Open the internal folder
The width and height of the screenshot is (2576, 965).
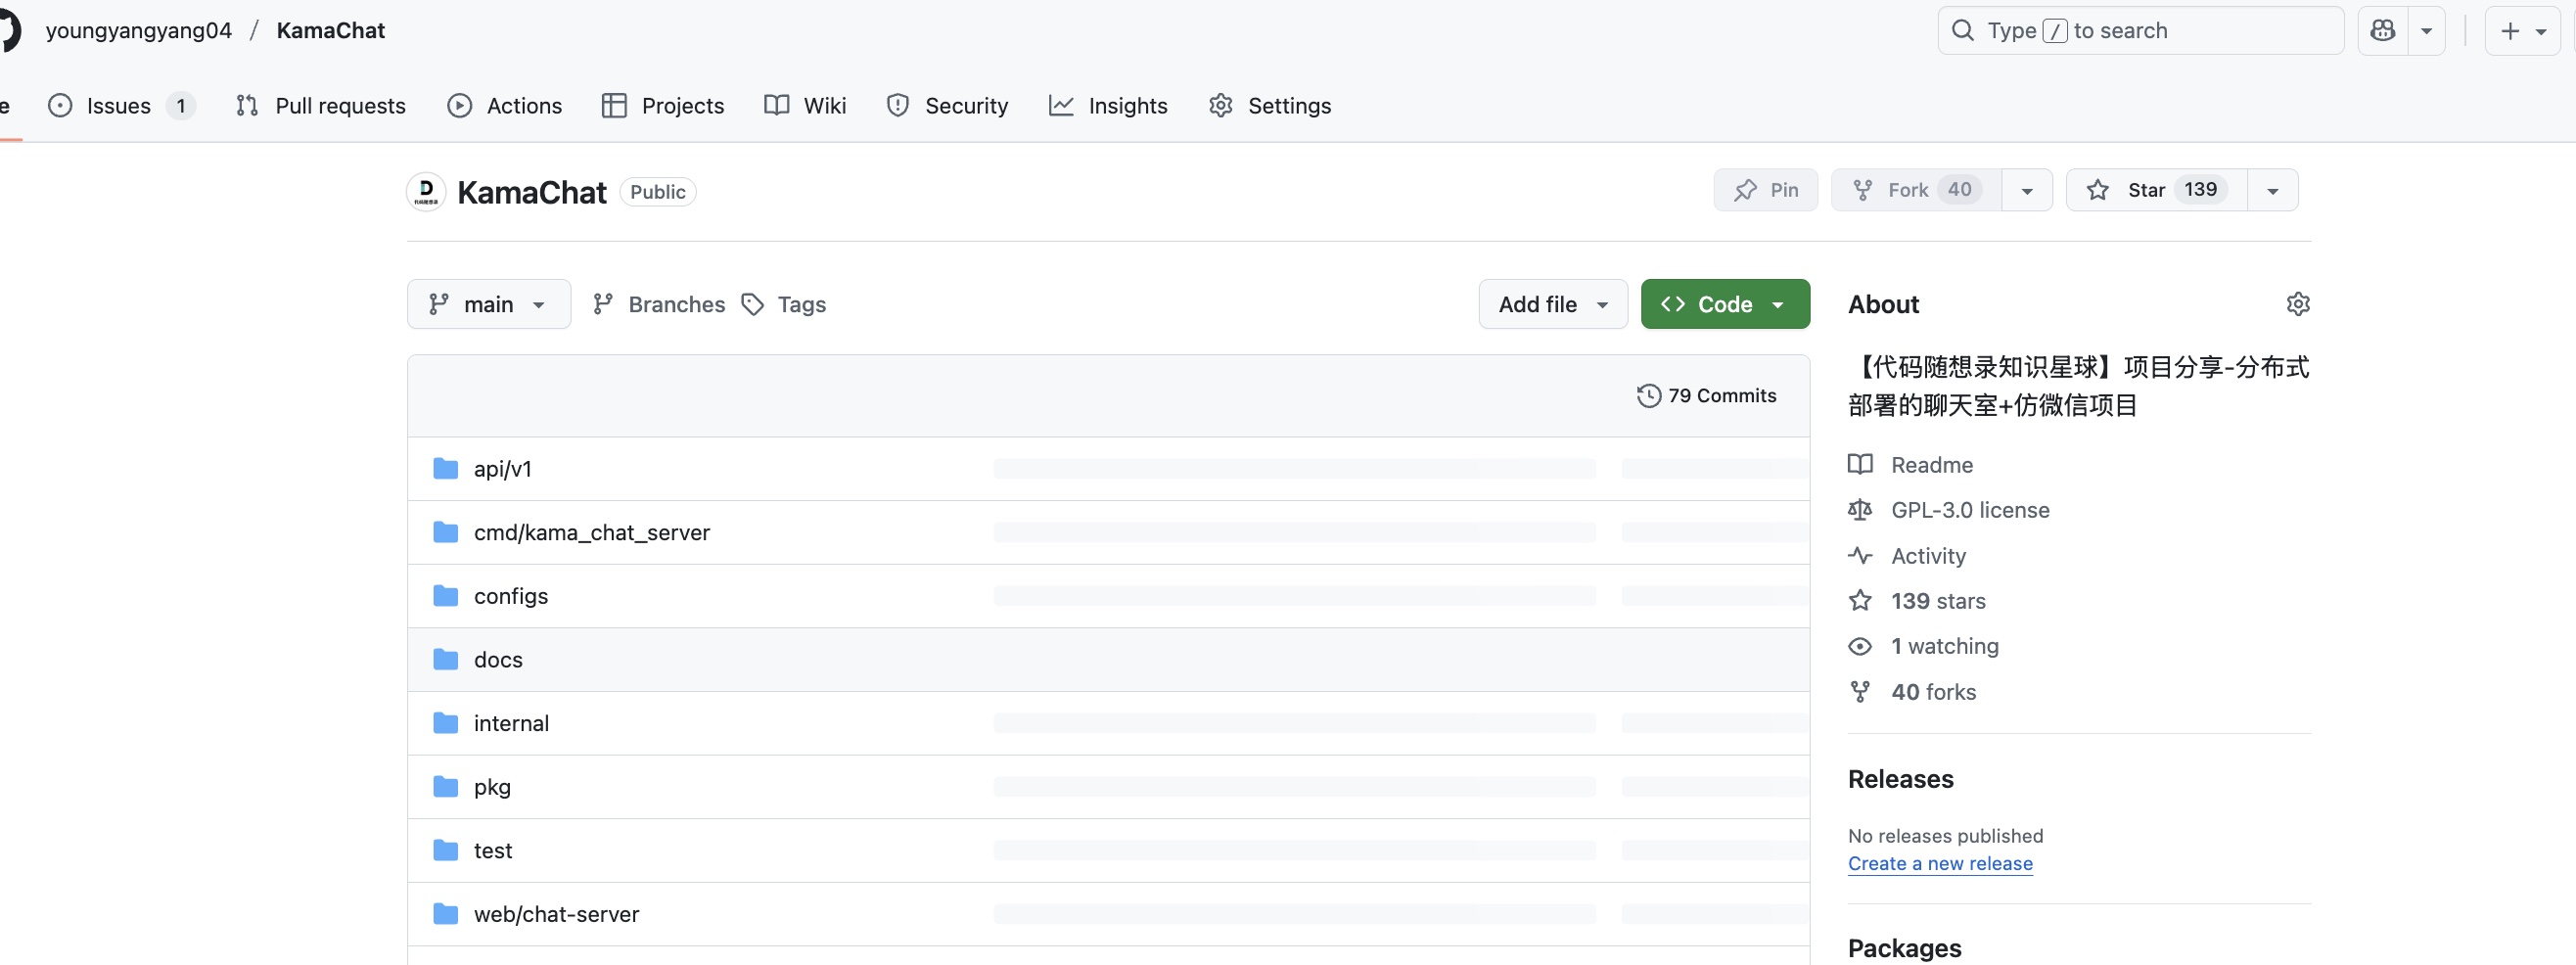coord(511,723)
